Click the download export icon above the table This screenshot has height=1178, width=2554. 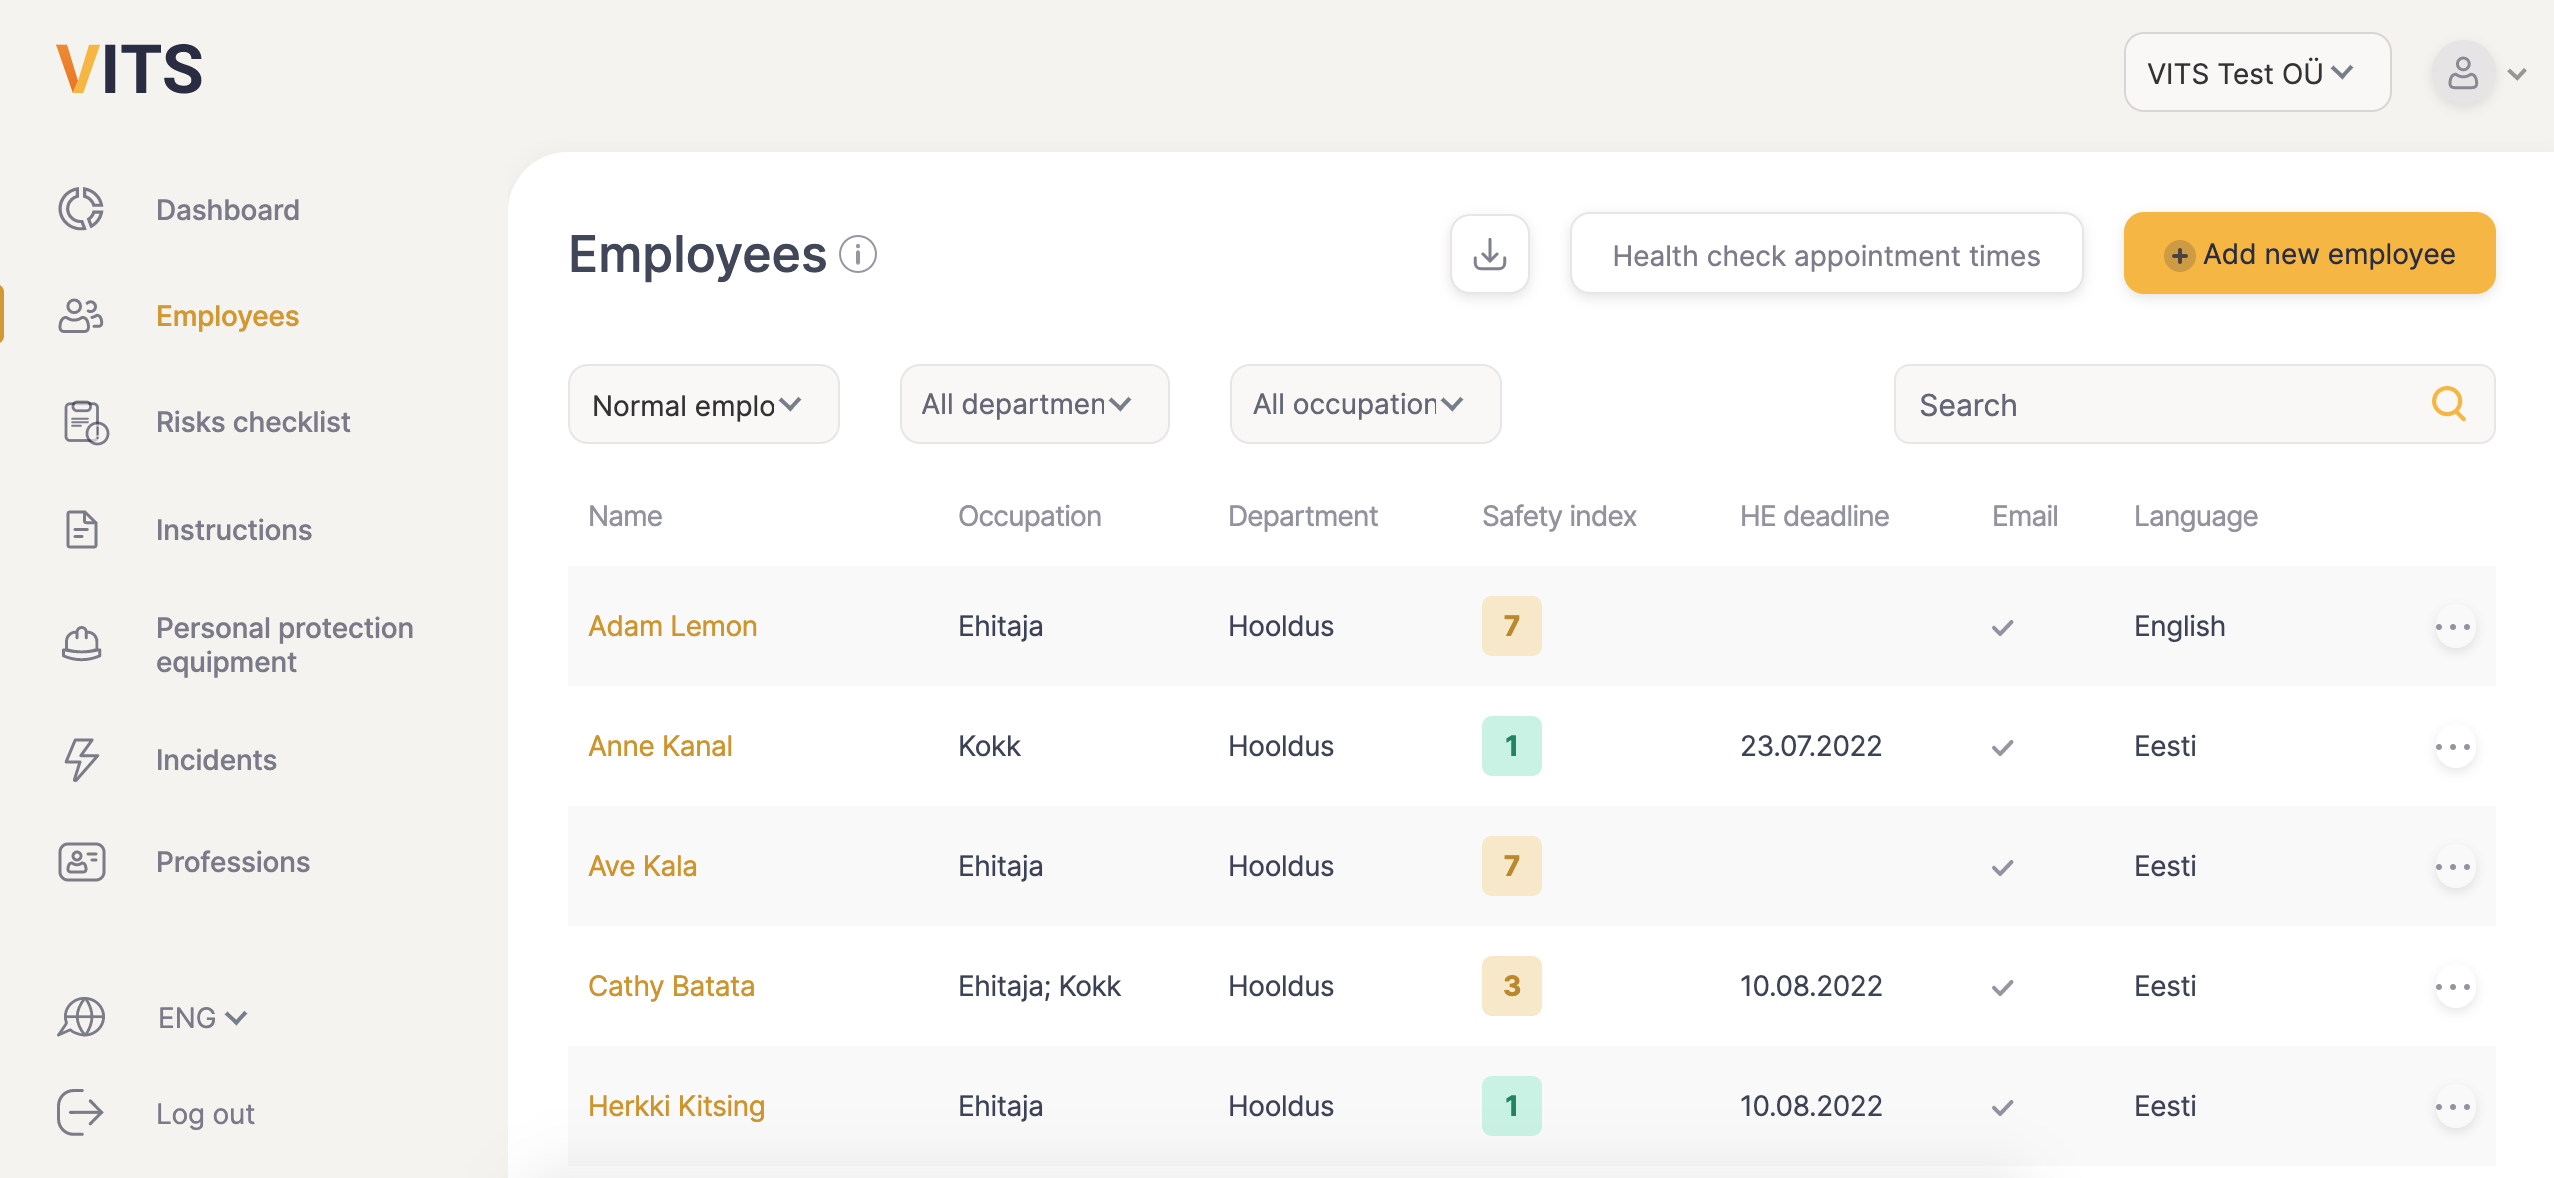[1488, 253]
